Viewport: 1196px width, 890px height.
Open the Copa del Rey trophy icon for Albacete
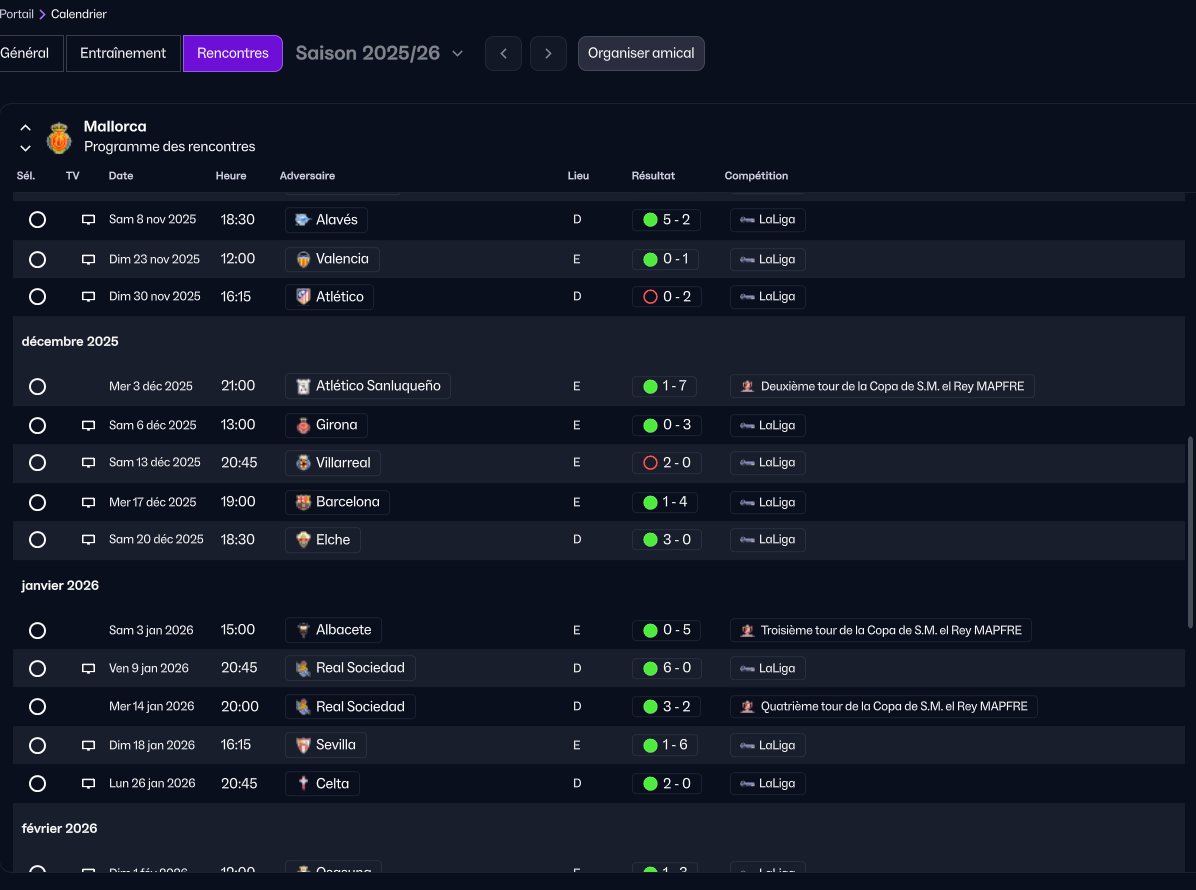coord(746,631)
